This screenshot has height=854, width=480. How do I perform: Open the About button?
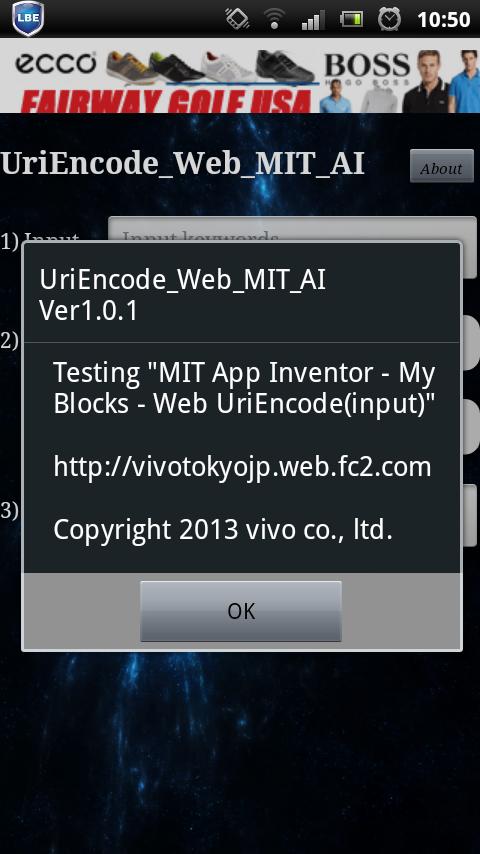click(441, 166)
